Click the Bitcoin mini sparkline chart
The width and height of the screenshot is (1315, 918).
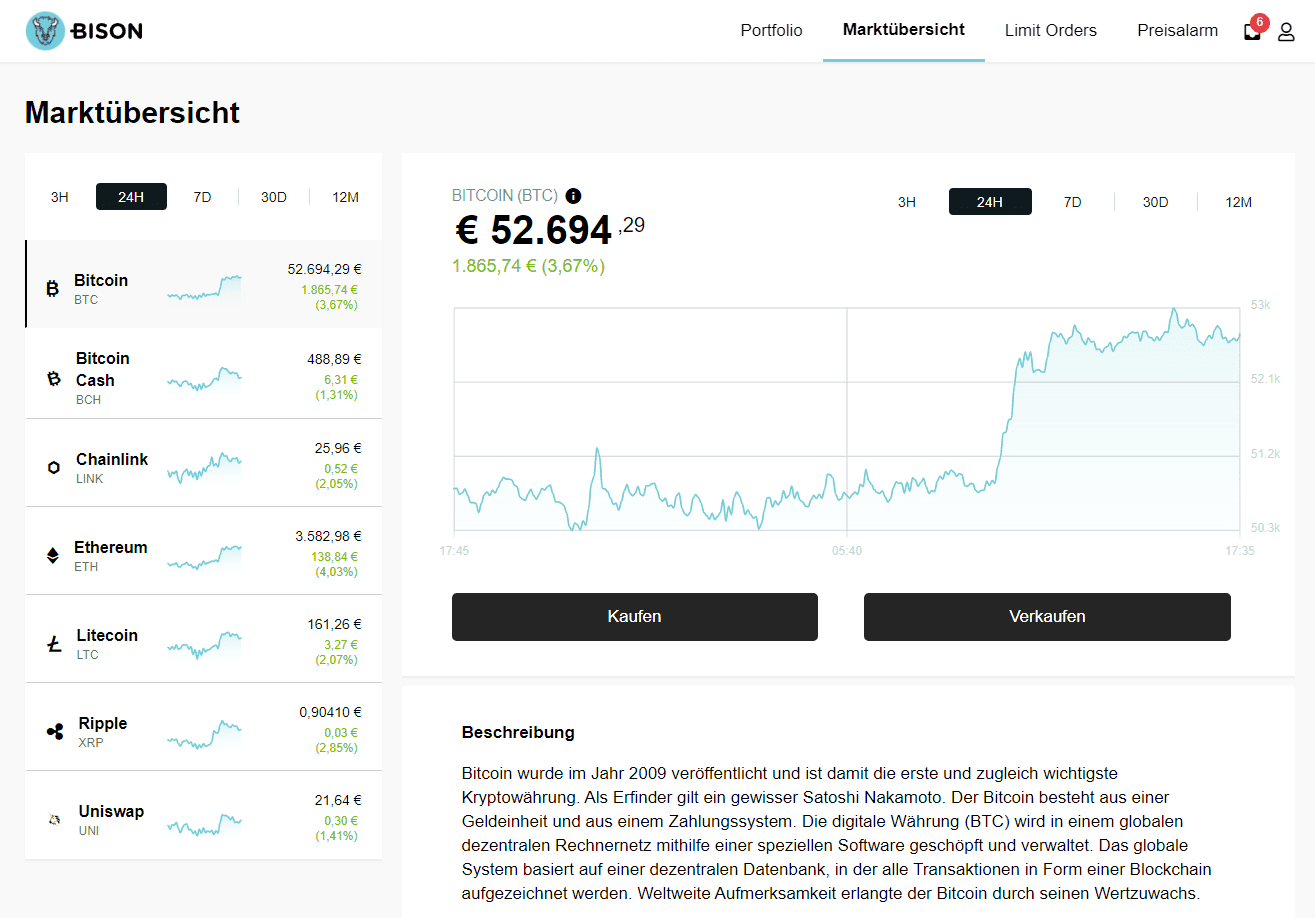click(x=205, y=288)
